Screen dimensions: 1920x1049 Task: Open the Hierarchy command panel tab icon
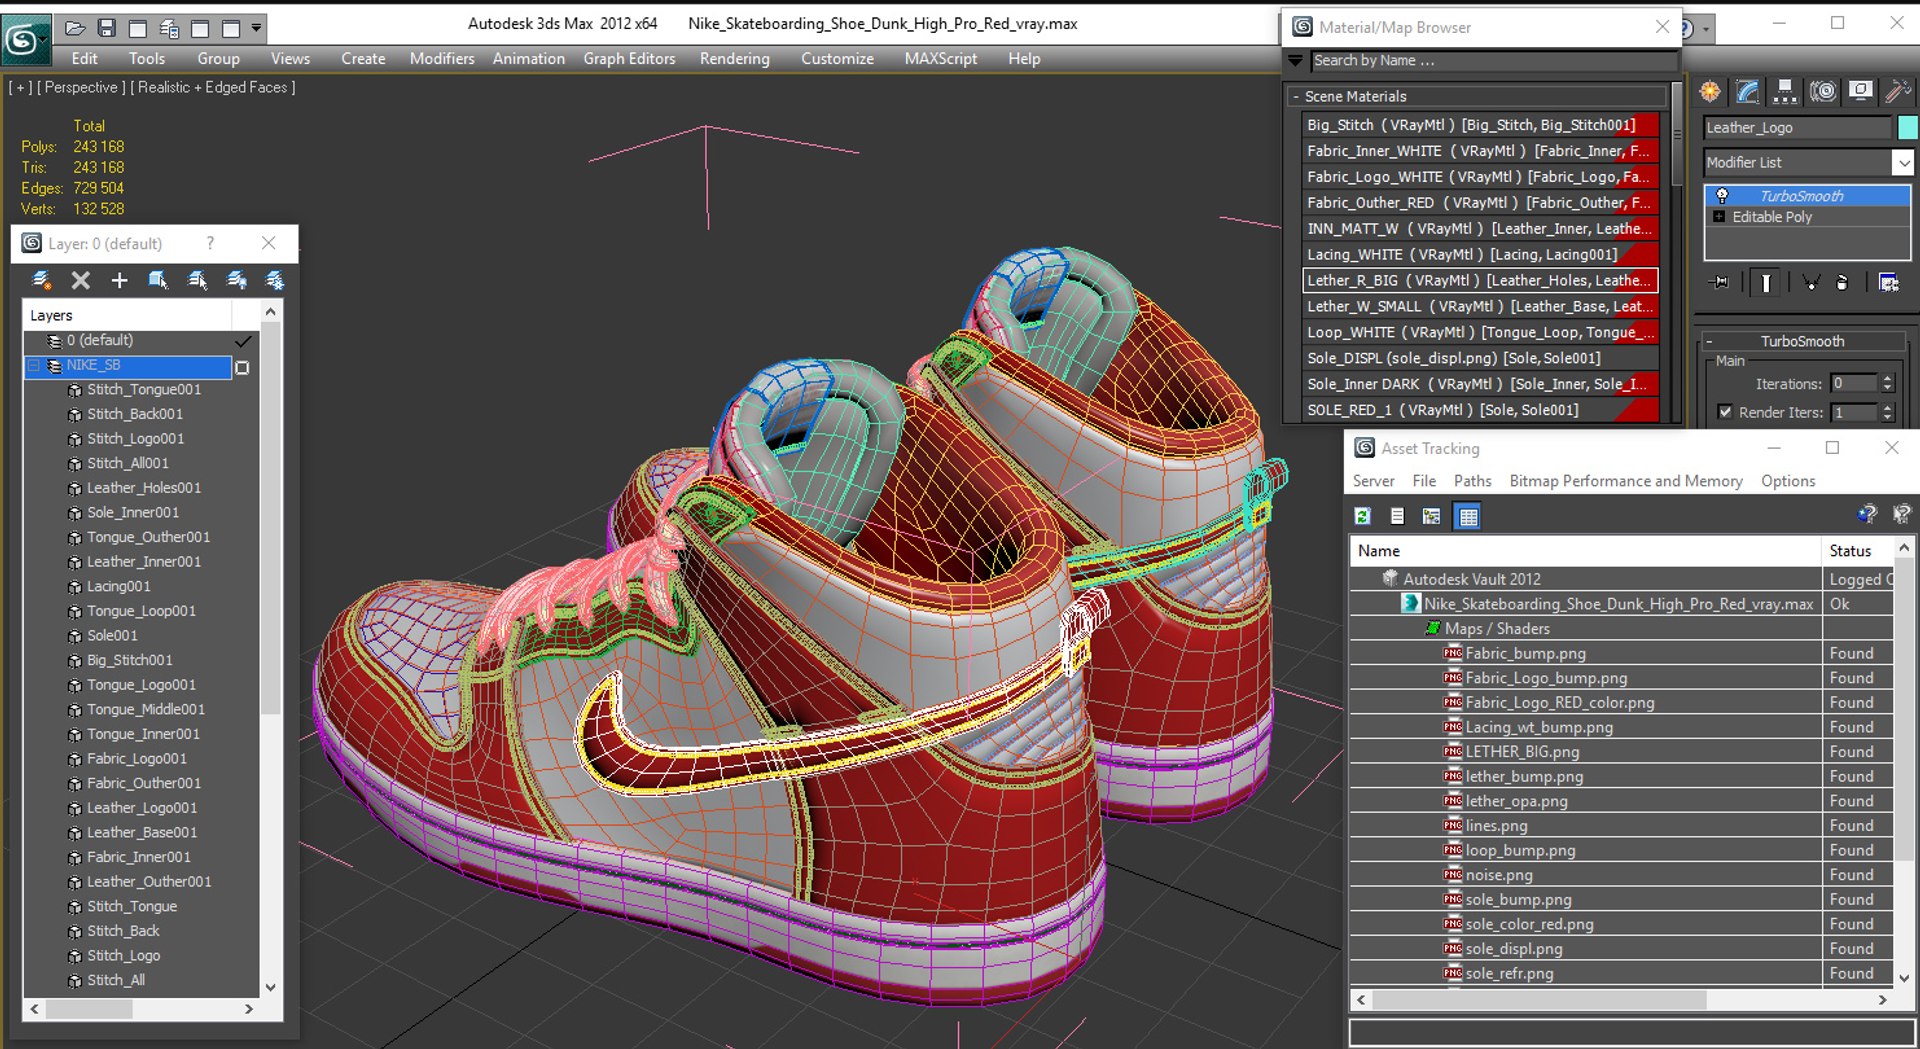click(1784, 91)
